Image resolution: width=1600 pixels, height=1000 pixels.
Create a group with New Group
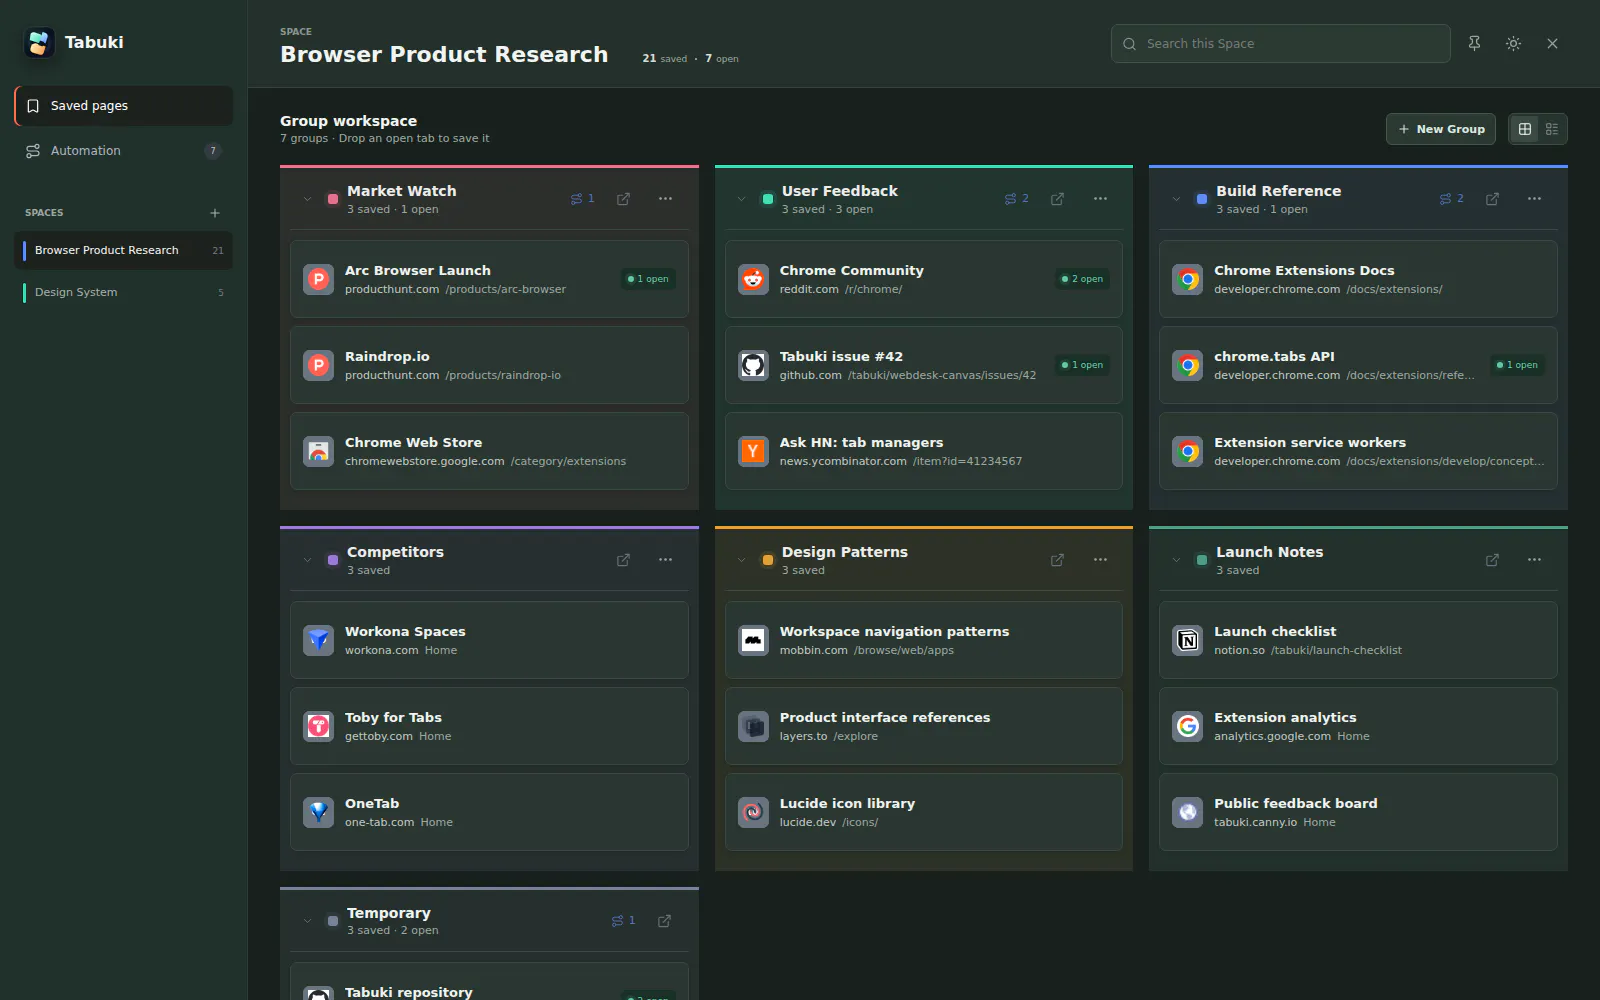[x=1440, y=129]
